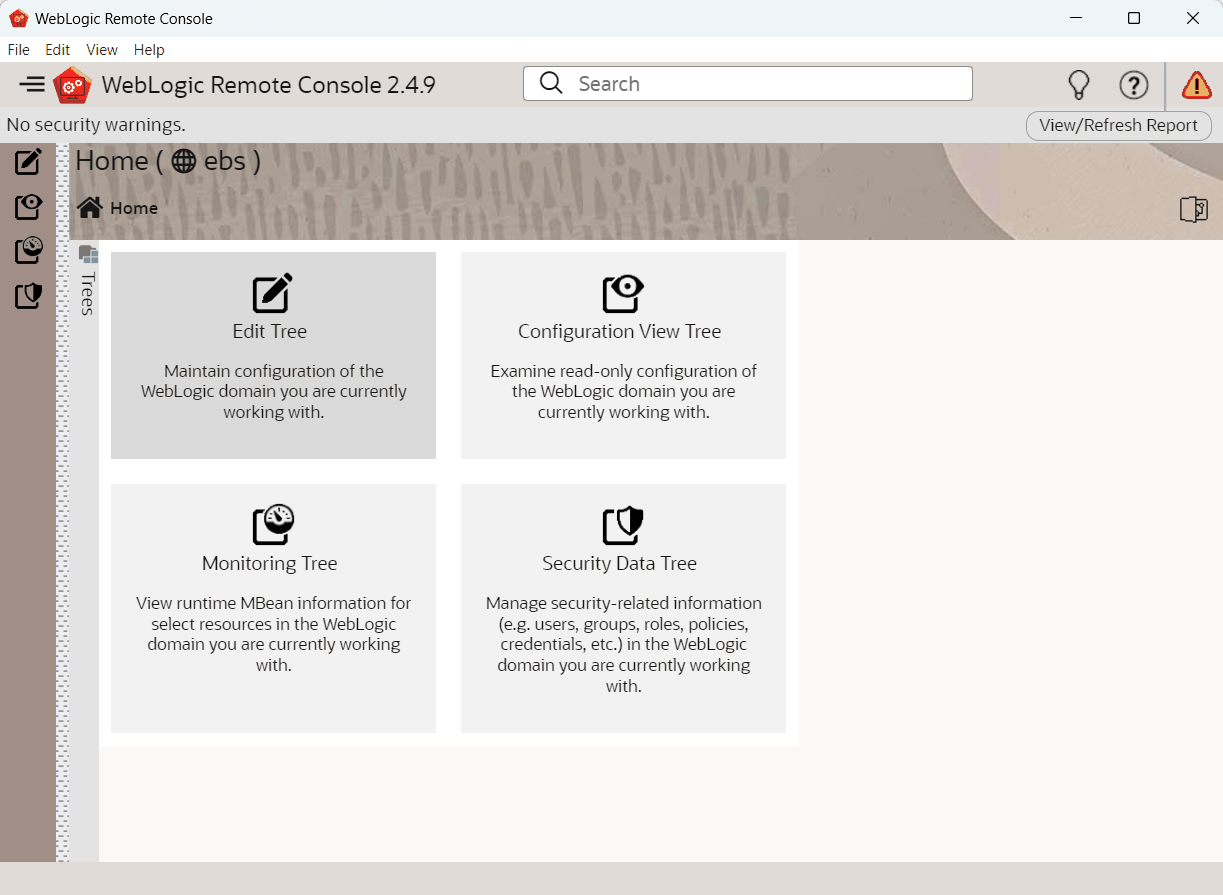The width and height of the screenshot is (1223, 895).
Task: Open the File menu
Action: click(19, 50)
